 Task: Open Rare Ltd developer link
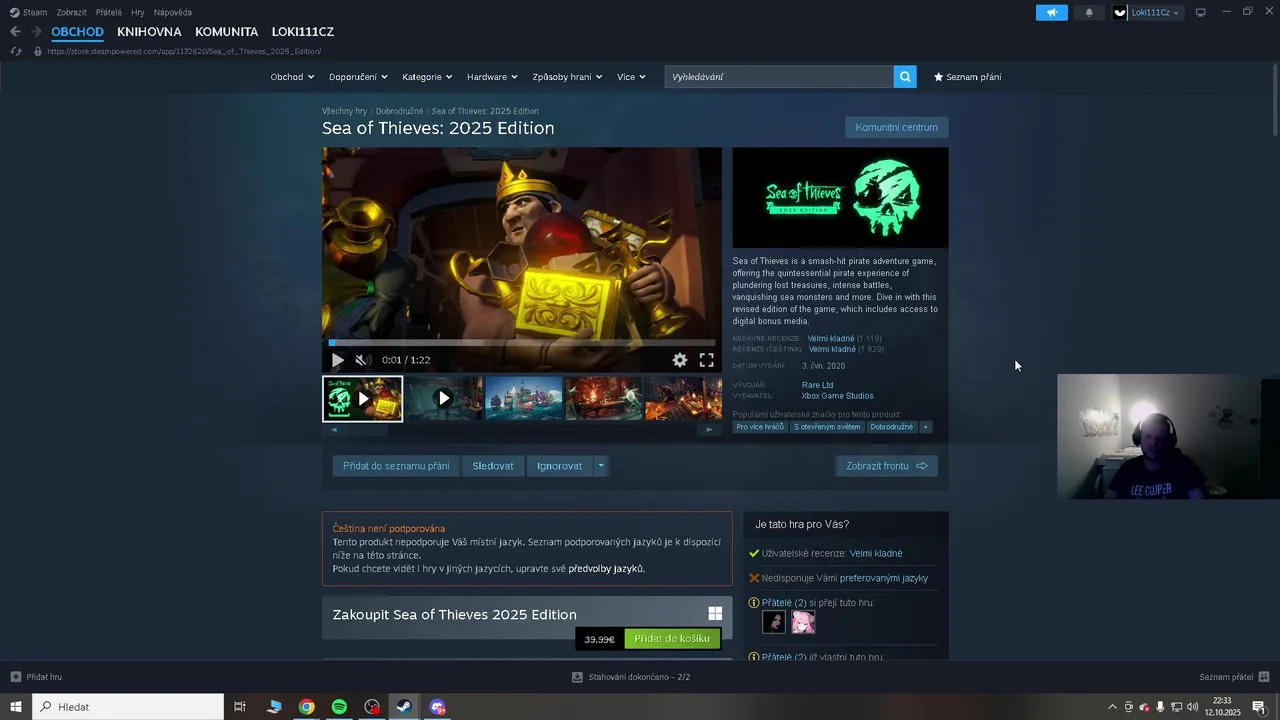pyautogui.click(x=817, y=385)
